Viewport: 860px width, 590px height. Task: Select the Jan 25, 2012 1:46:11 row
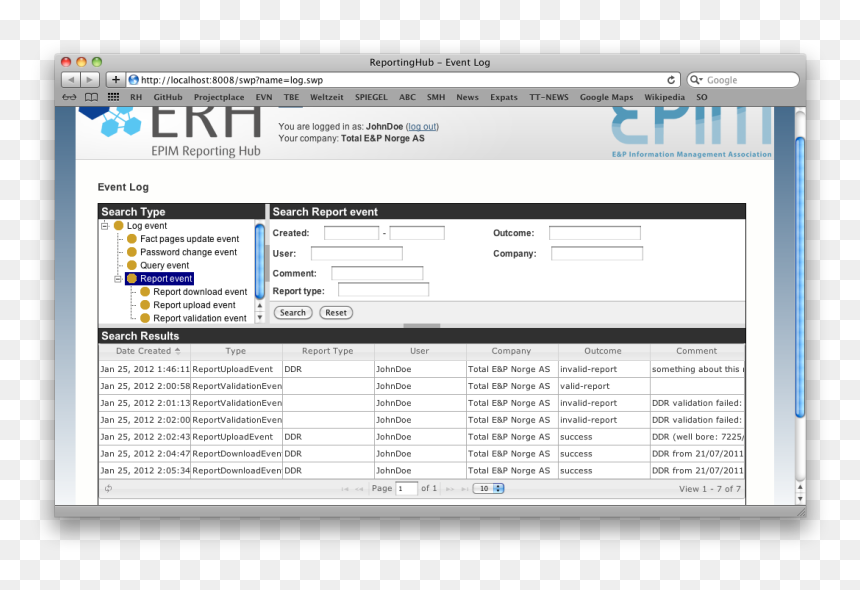click(x=421, y=369)
